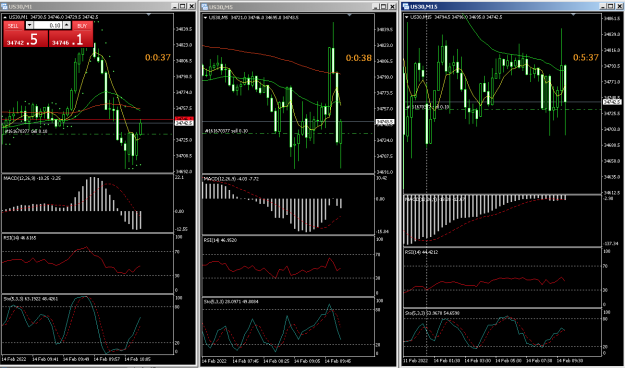Maximize the US30,M15 chart window
The width and height of the screenshot is (625, 368).
(611, 6)
